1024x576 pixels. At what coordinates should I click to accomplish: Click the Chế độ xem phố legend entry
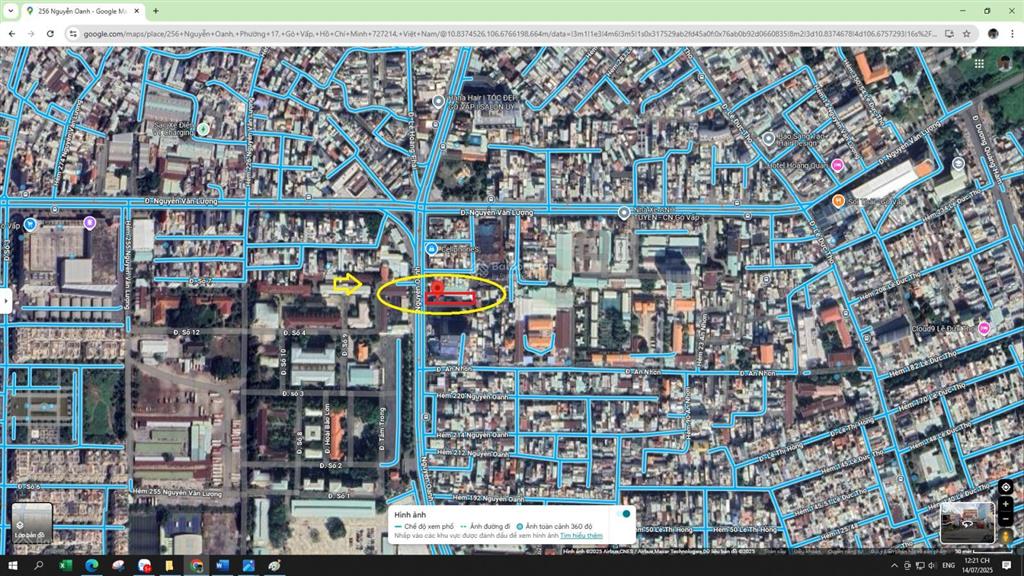424,526
